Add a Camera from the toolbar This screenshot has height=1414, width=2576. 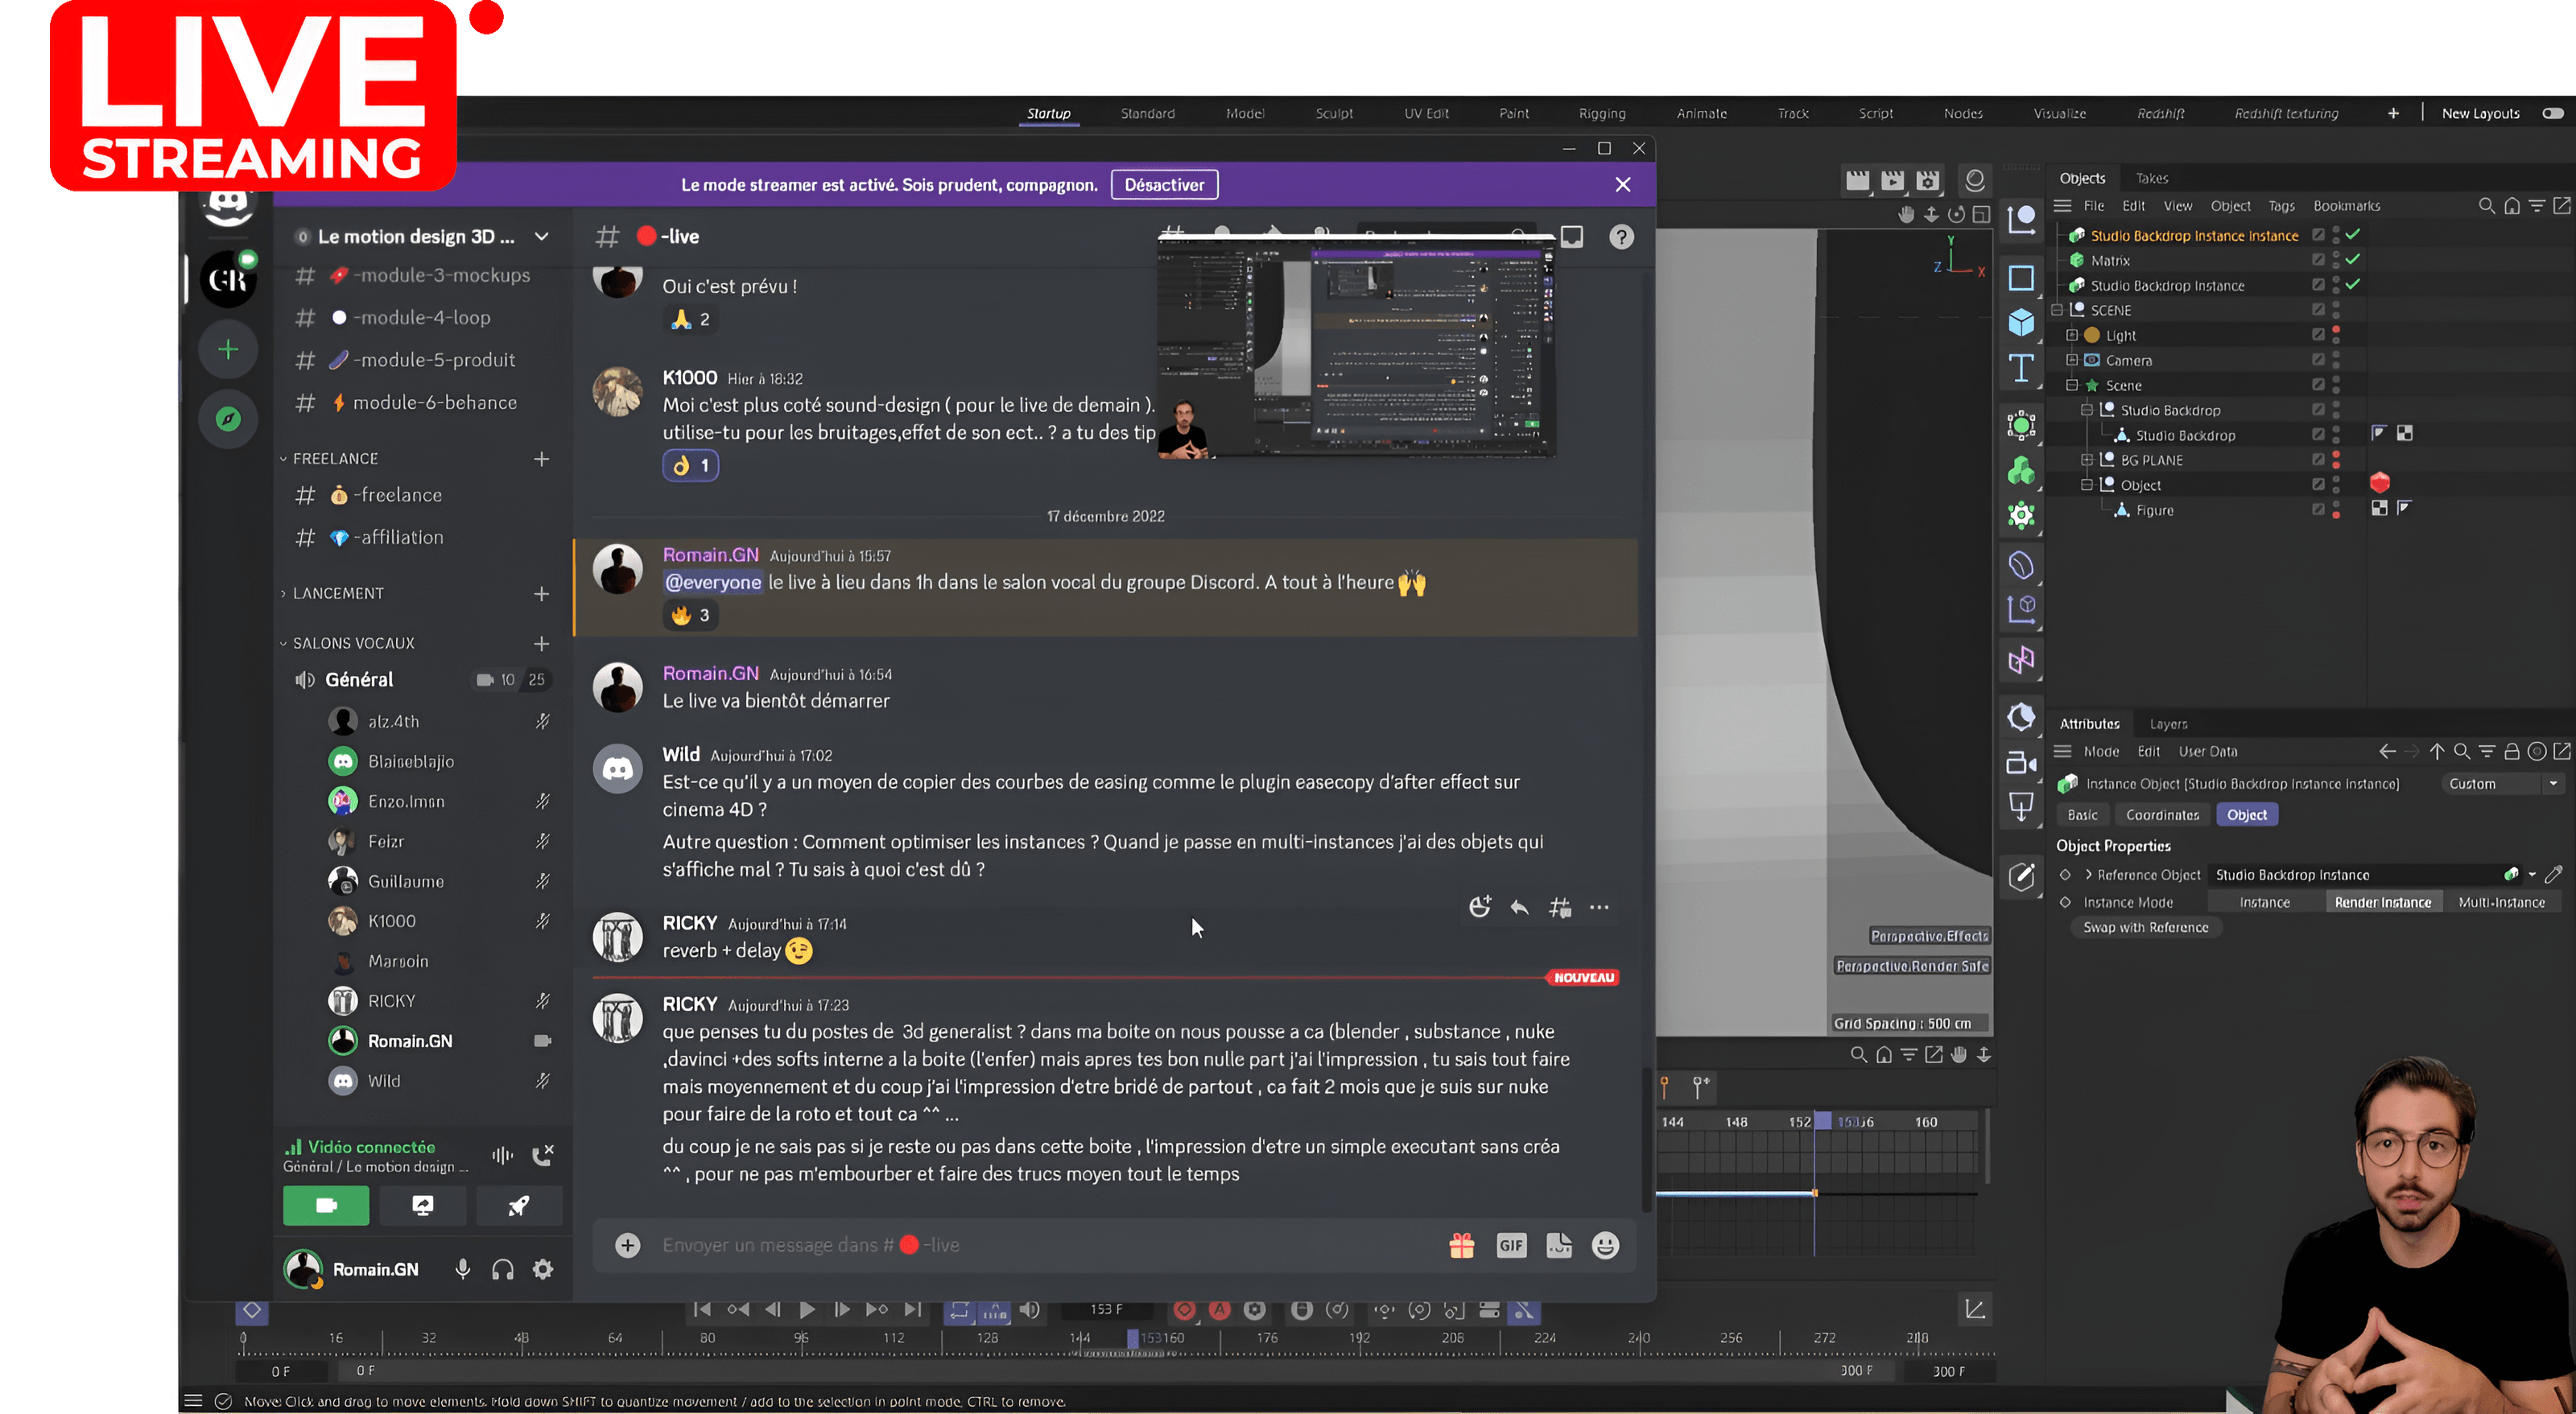tap(2021, 763)
